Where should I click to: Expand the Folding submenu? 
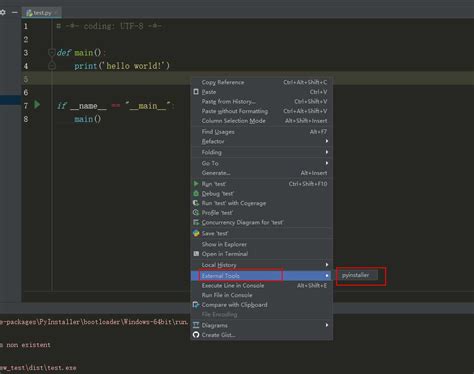(262, 152)
